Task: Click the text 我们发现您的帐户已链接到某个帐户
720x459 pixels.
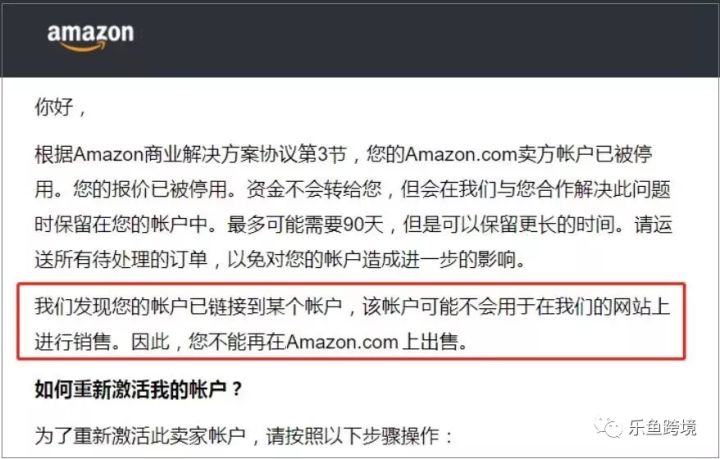Action: 188,307
